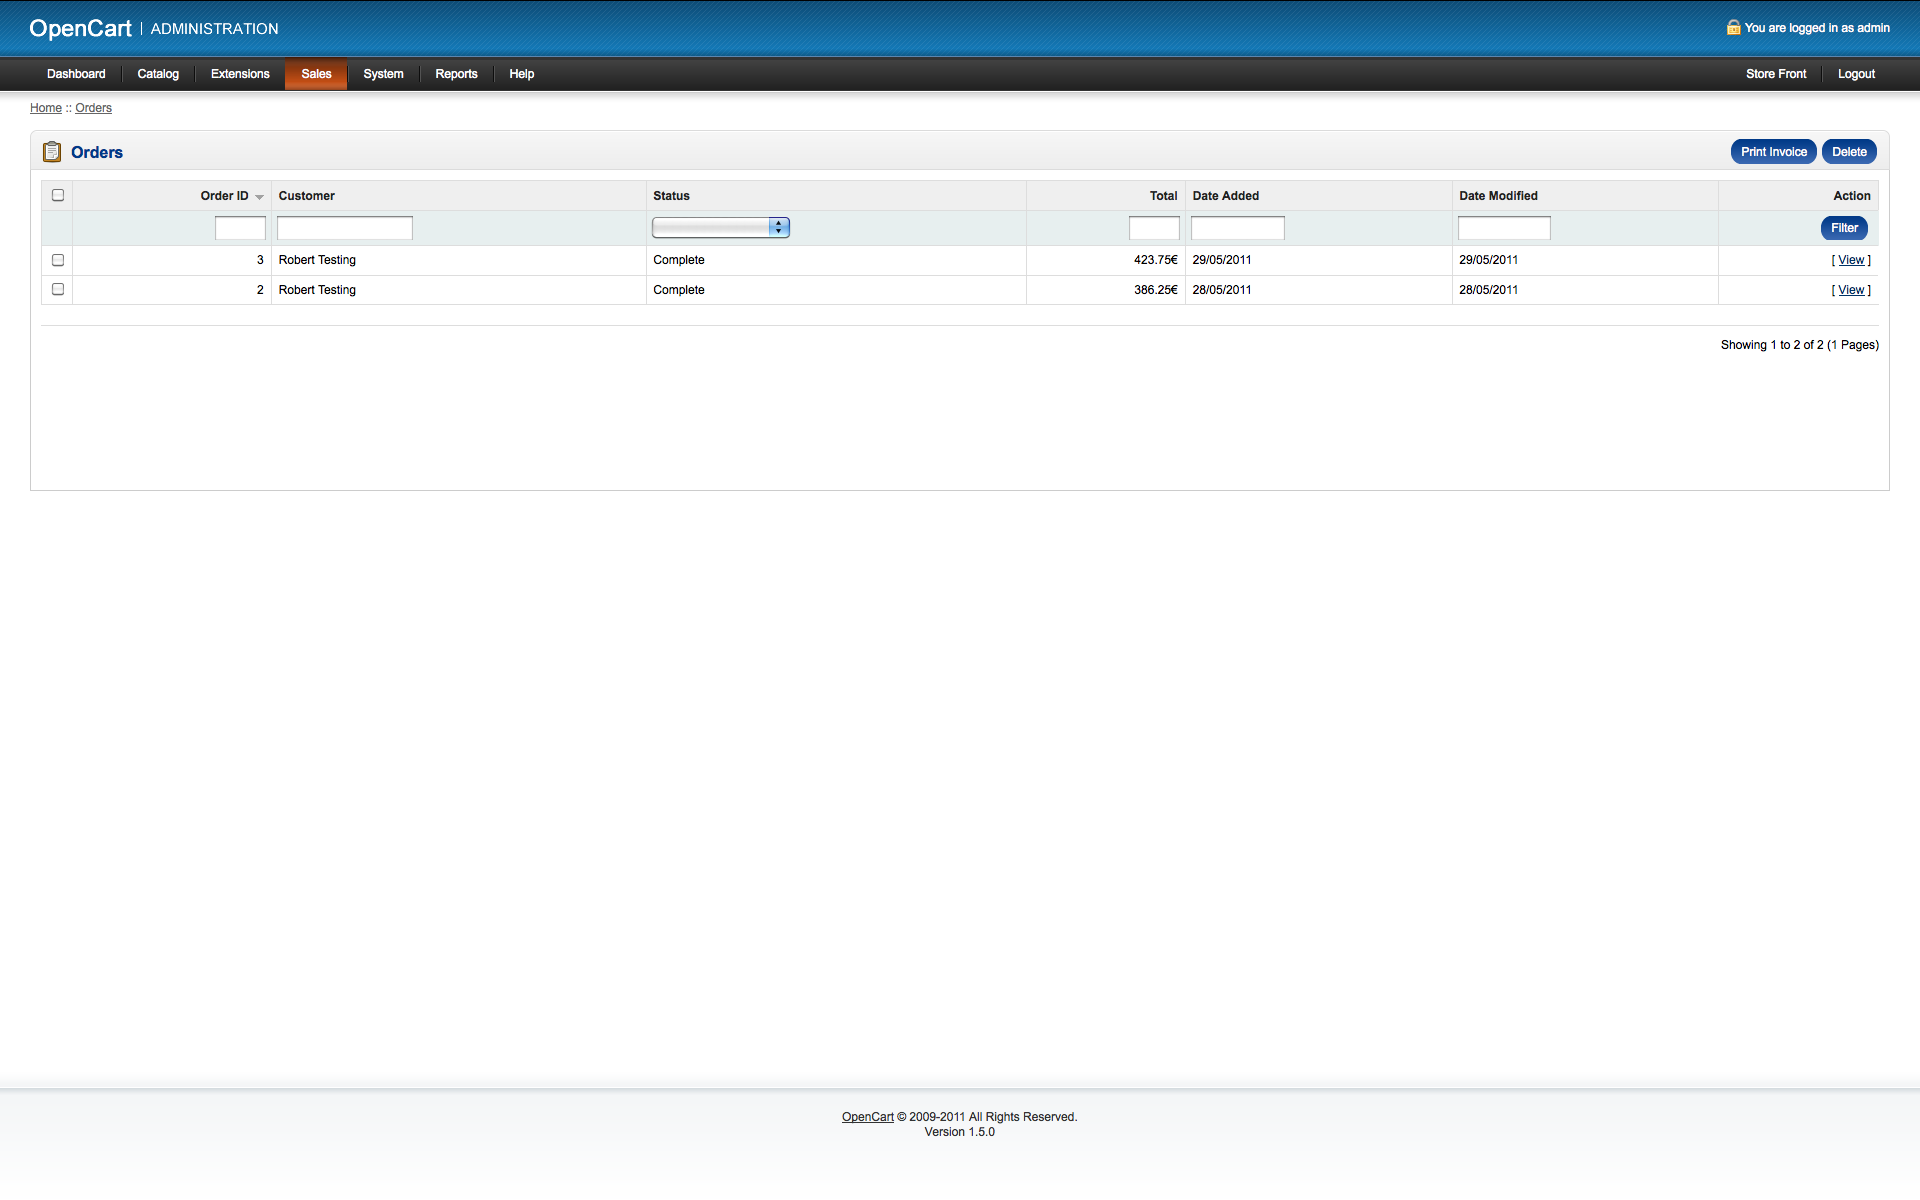The image size is (1920, 1200).
Task: Sort by Date Added column header
Action: [x=1225, y=196]
